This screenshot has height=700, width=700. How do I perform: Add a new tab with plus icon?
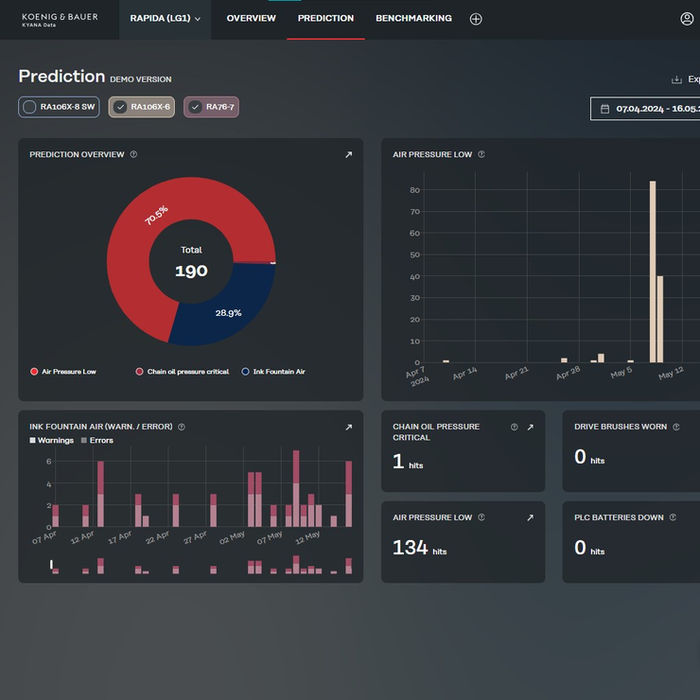476,19
